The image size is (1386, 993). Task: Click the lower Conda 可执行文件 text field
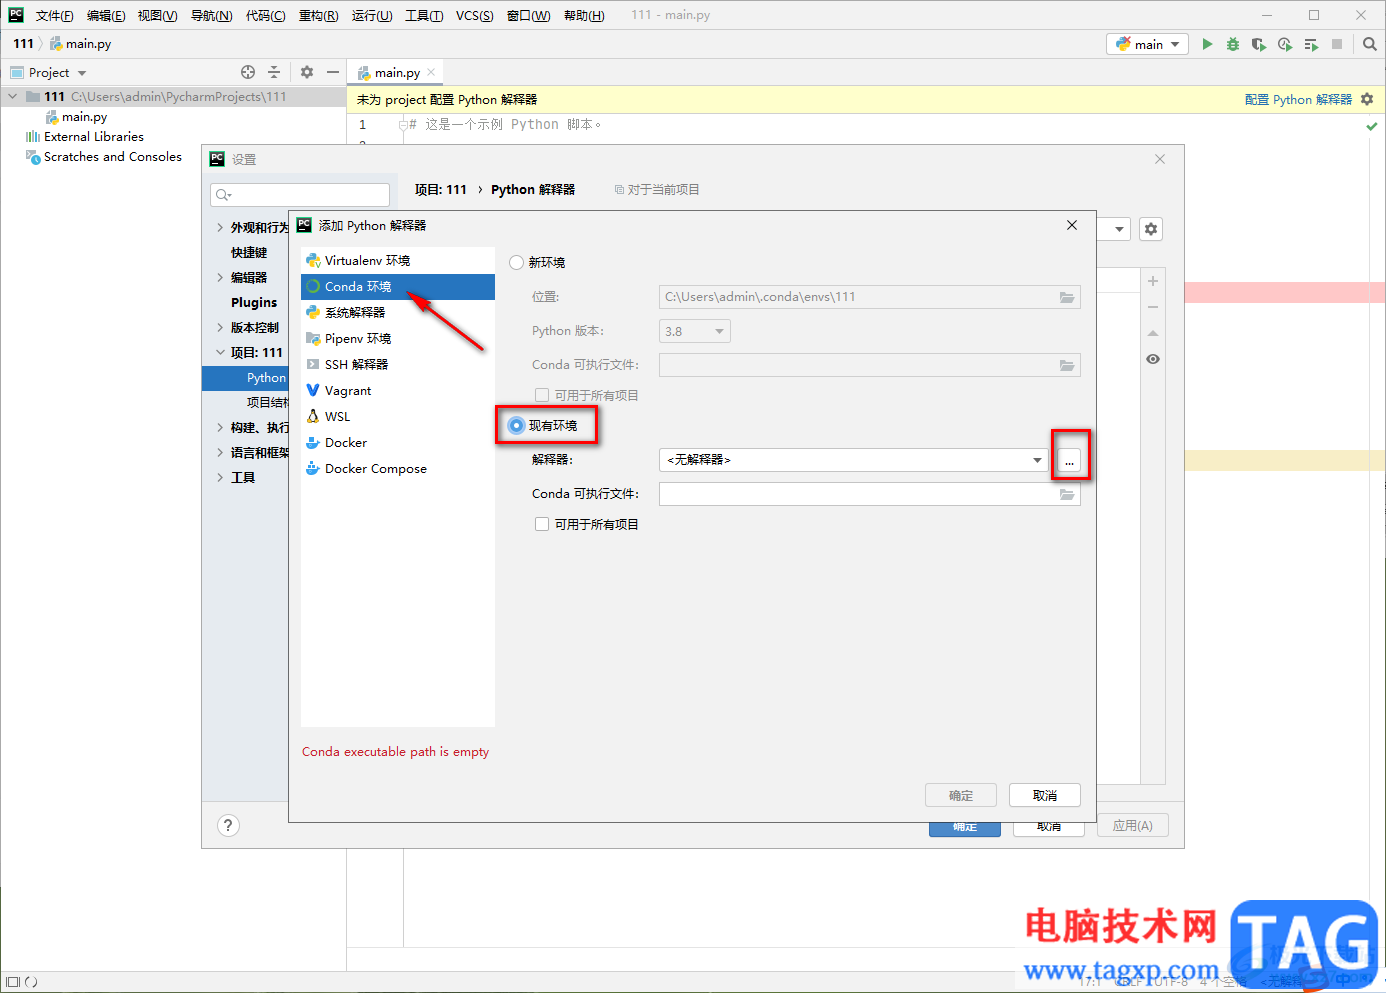(870, 494)
